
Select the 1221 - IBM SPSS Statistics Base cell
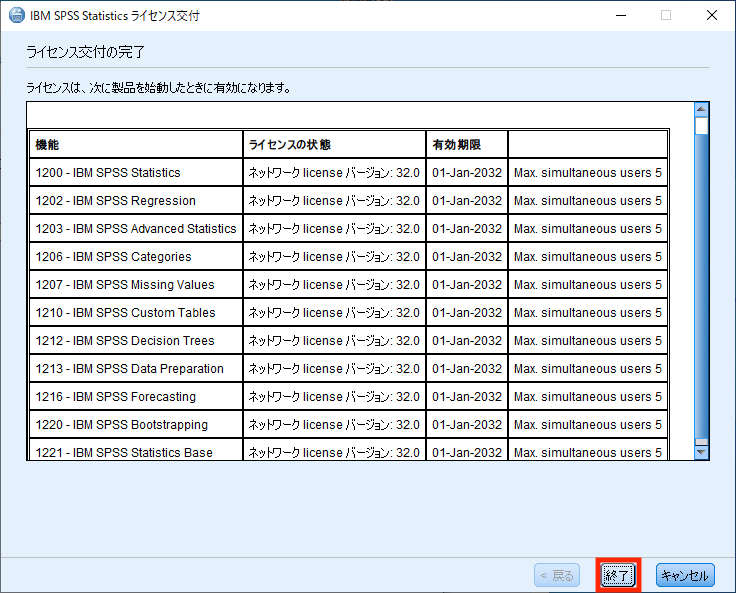(x=136, y=450)
